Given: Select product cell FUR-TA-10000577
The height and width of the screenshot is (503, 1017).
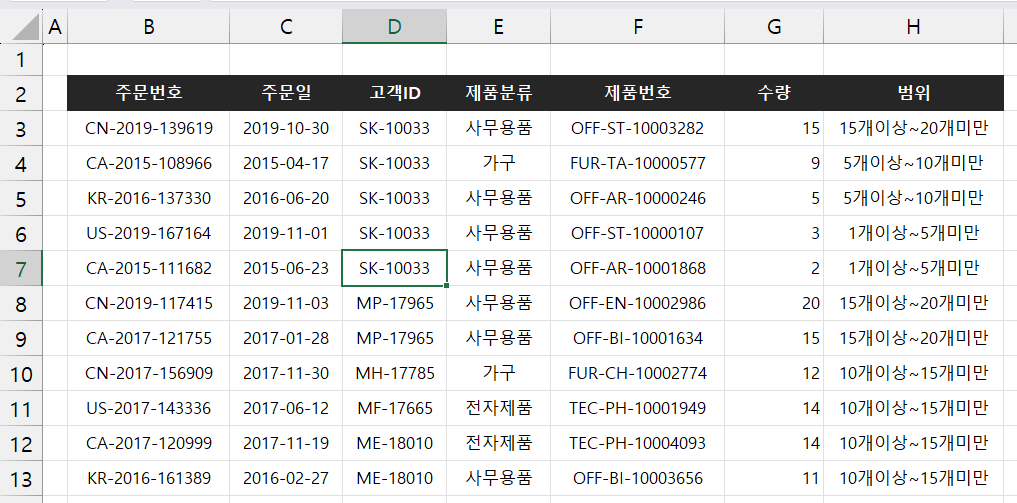Looking at the screenshot, I should coord(638,163).
